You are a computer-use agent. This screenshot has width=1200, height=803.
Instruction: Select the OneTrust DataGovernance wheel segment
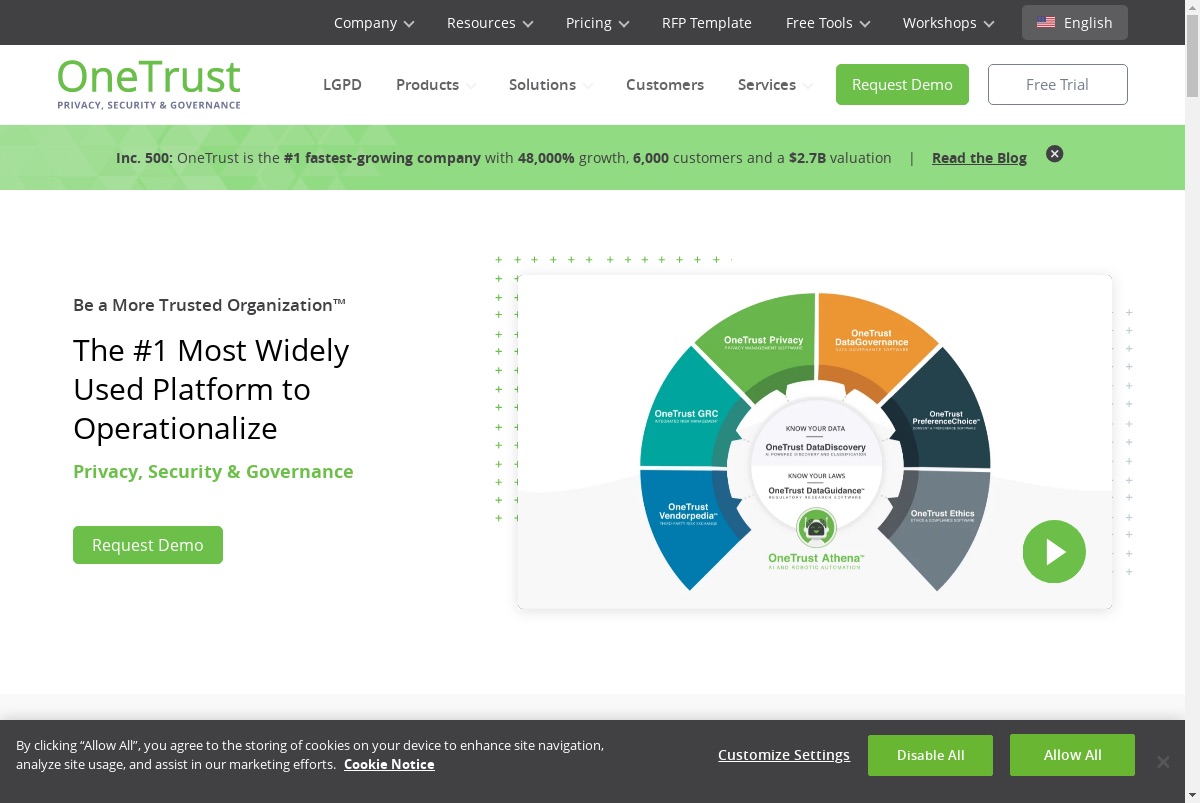[871, 341]
